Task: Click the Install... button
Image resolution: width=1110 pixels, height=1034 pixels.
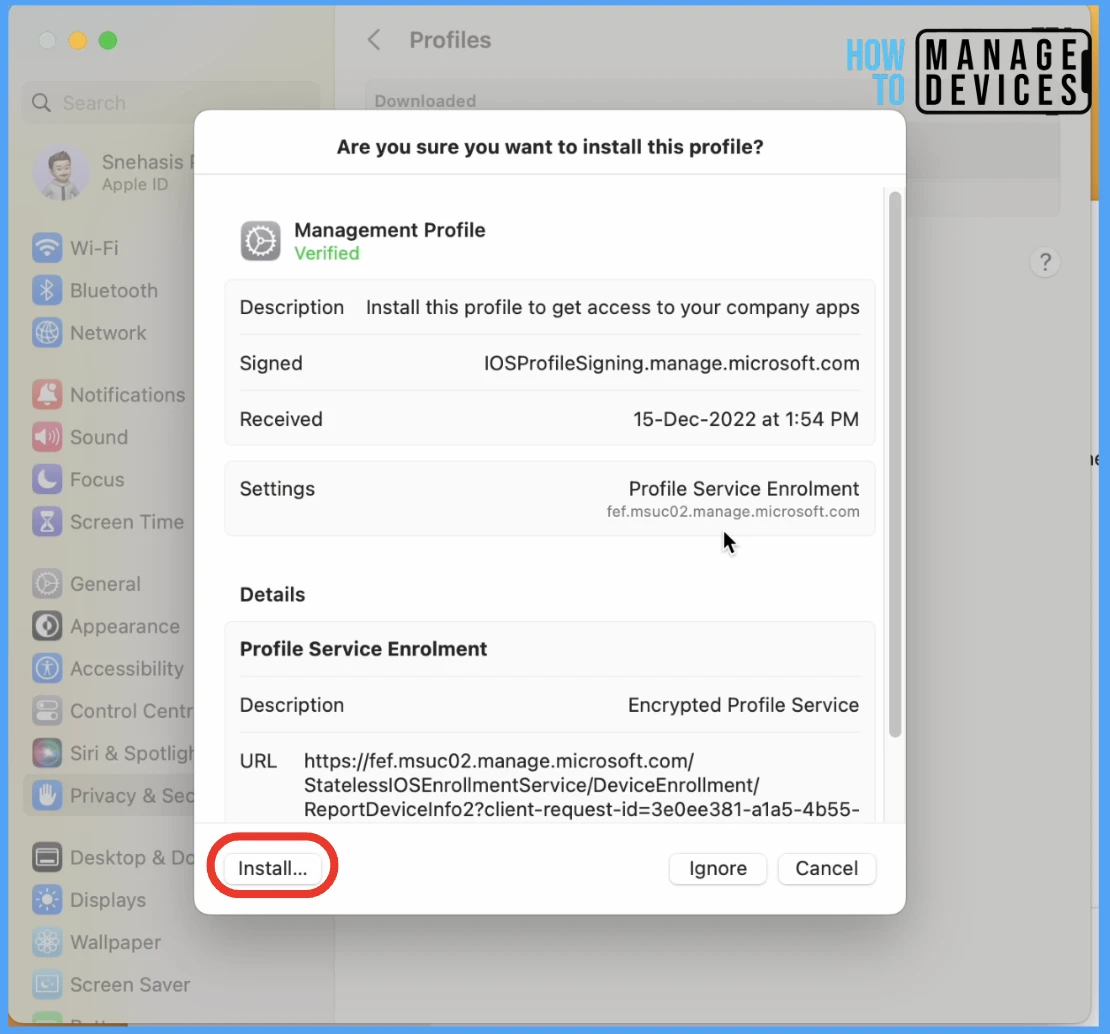Action: (x=273, y=868)
